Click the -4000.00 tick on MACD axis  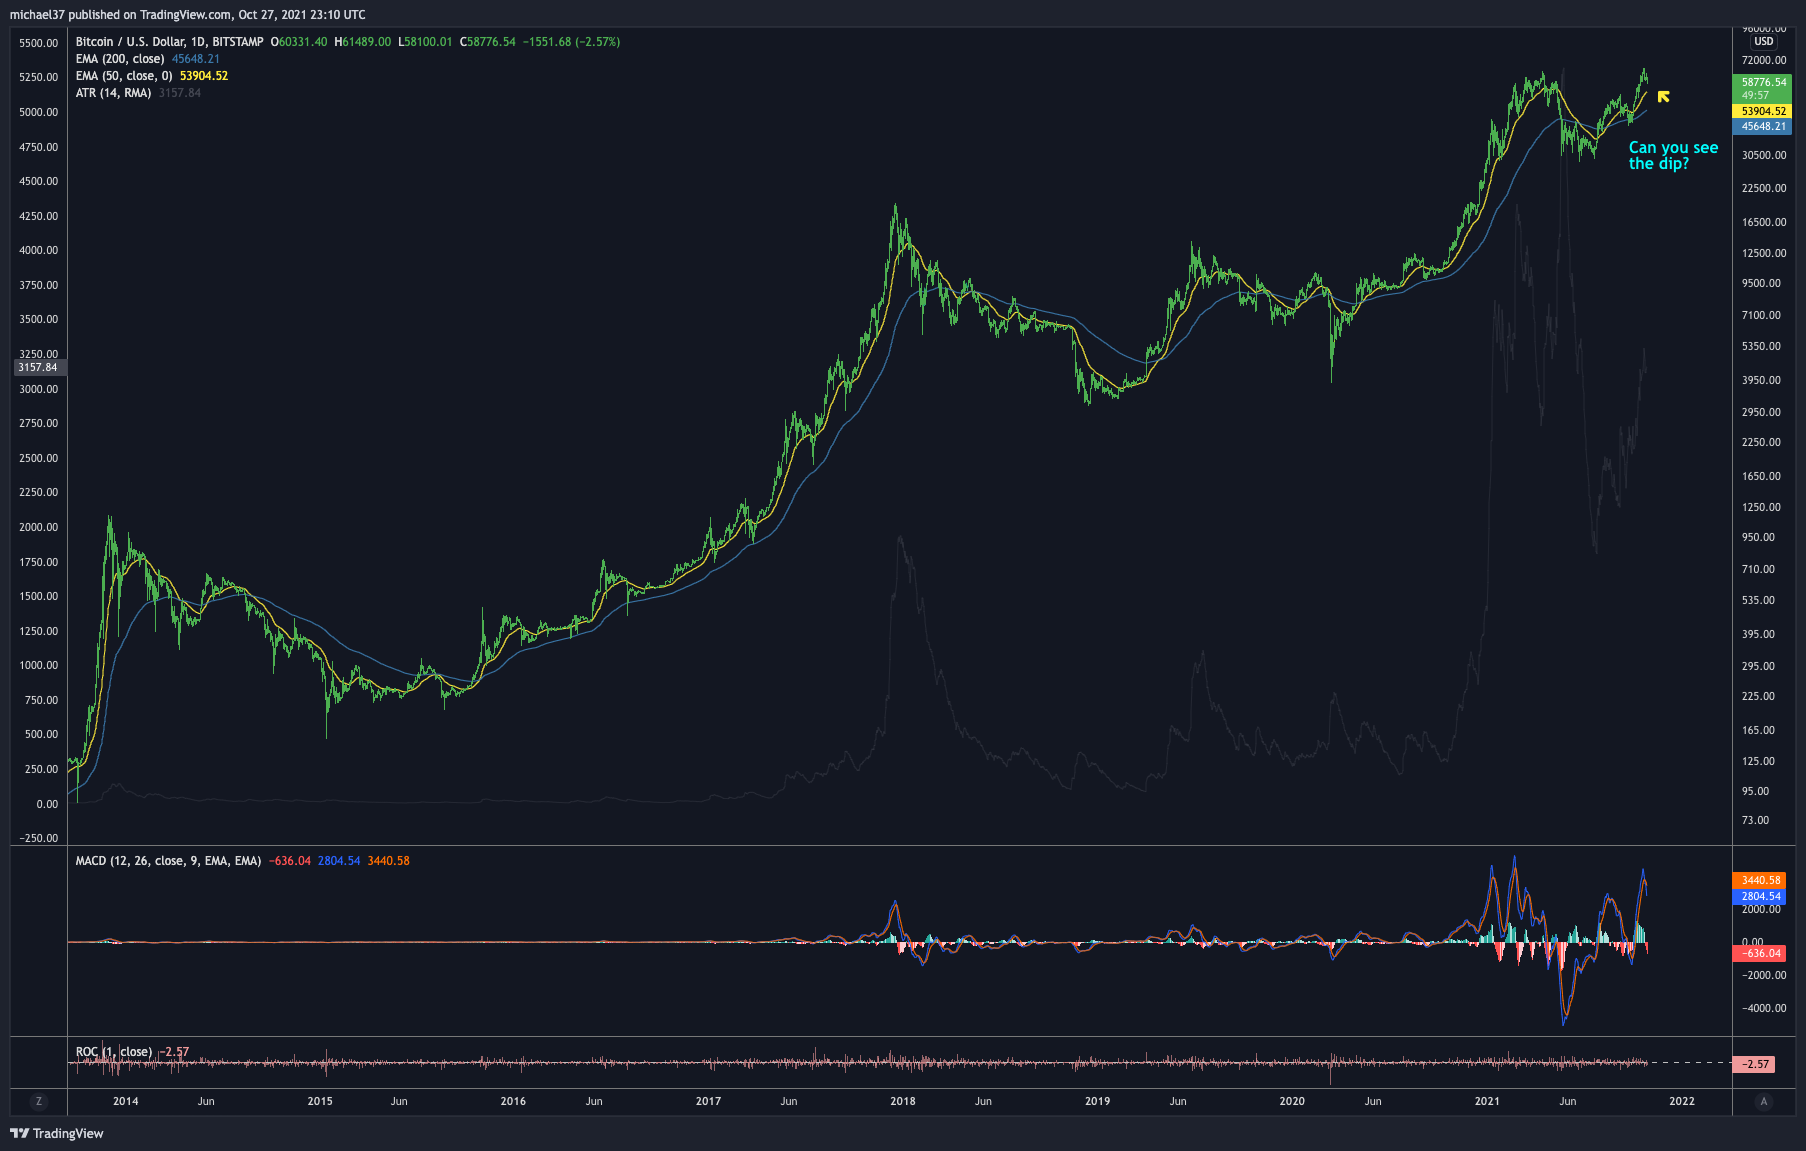(x=1763, y=1008)
